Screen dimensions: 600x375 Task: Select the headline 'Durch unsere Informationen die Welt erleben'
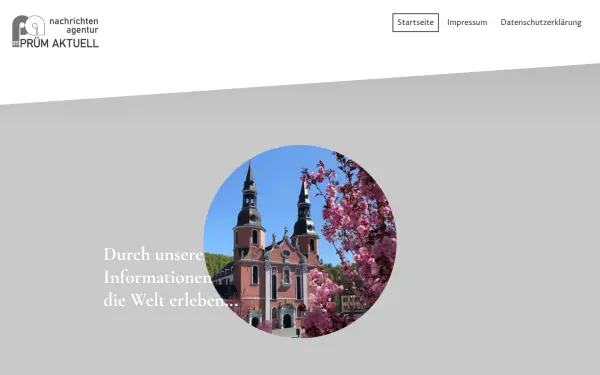pyautogui.click(x=171, y=277)
